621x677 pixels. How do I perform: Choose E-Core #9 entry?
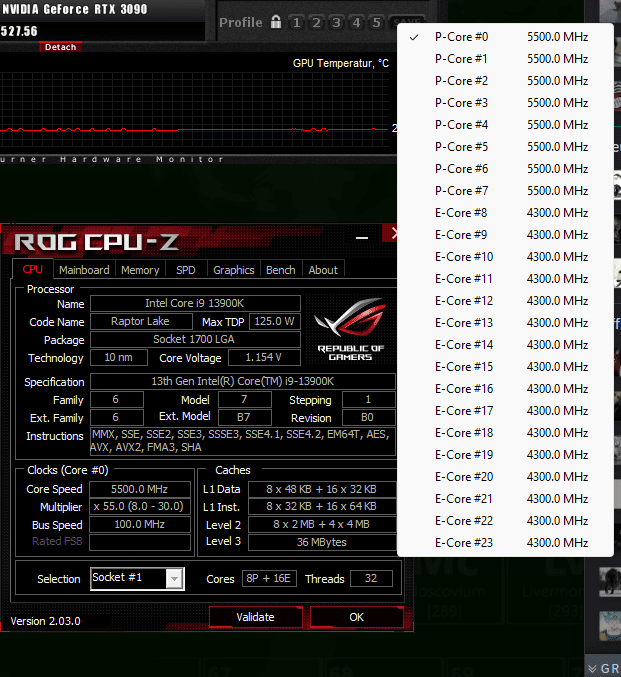505,235
